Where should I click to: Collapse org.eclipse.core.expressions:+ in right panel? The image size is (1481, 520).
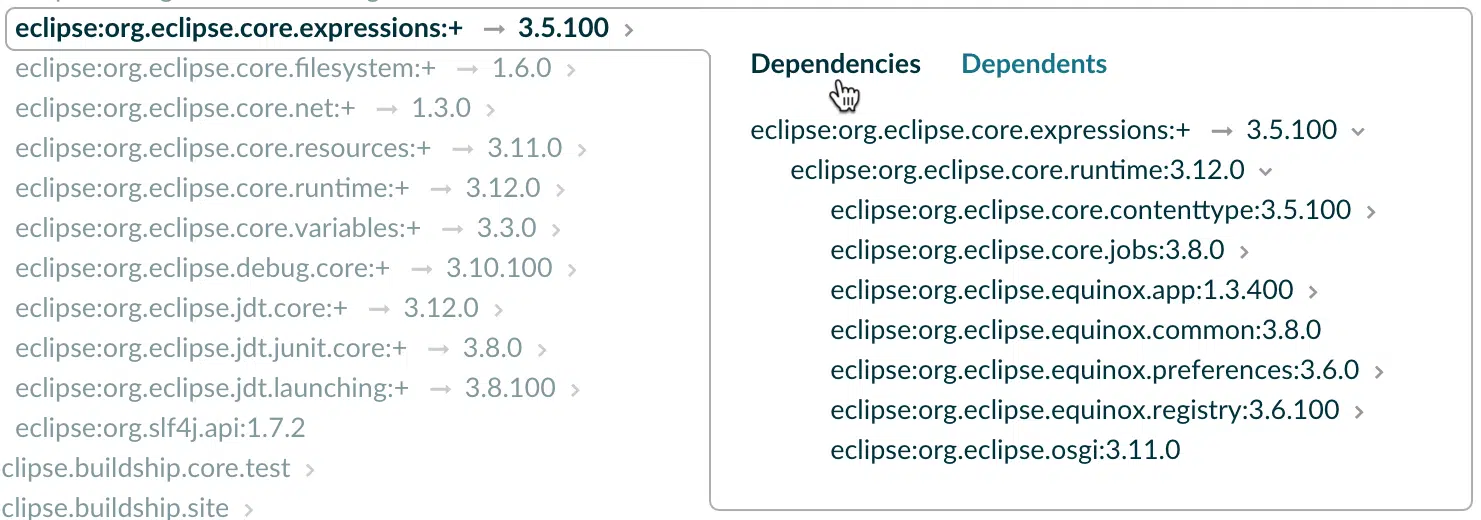point(1357,131)
